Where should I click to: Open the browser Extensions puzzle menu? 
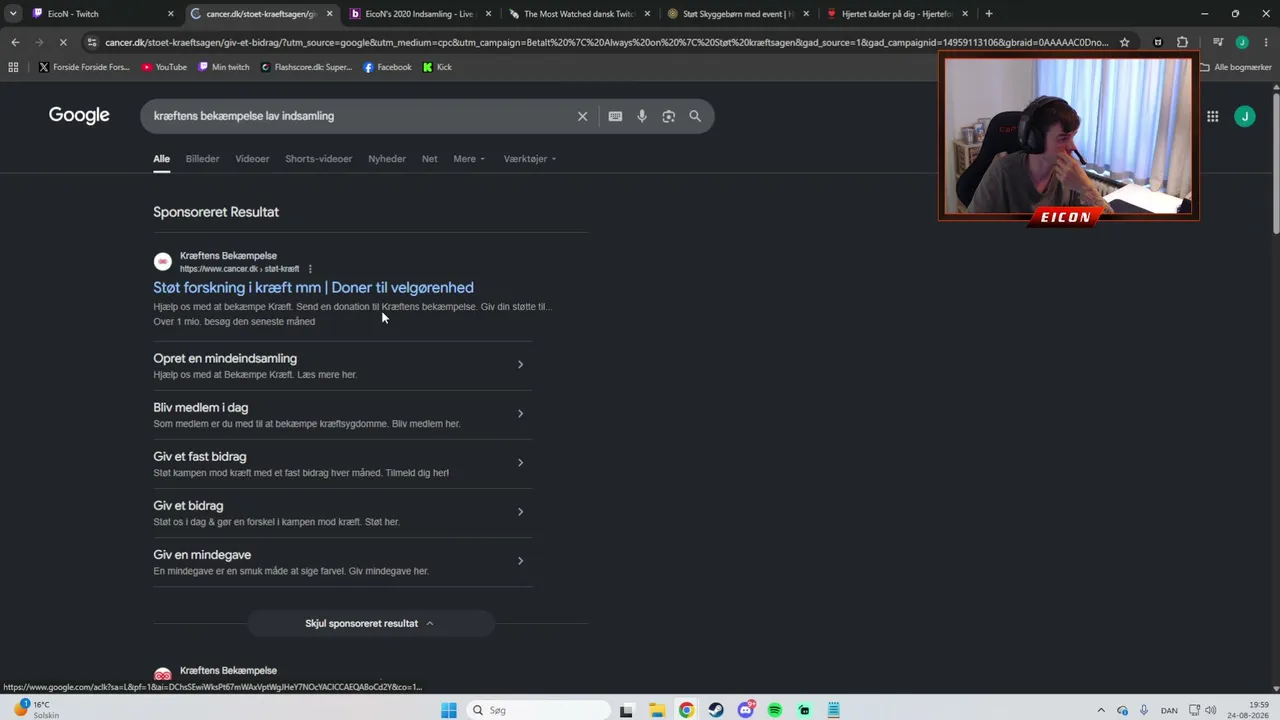click(1183, 42)
